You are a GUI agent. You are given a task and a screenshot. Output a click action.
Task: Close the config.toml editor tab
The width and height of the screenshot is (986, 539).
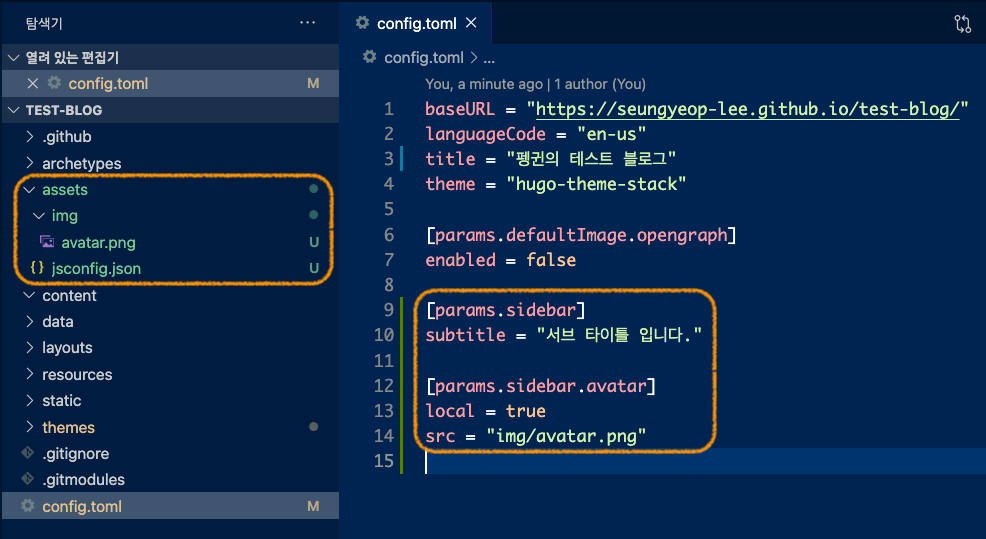click(471, 23)
